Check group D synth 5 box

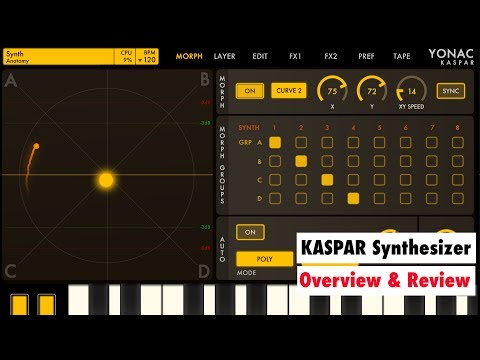379,199
